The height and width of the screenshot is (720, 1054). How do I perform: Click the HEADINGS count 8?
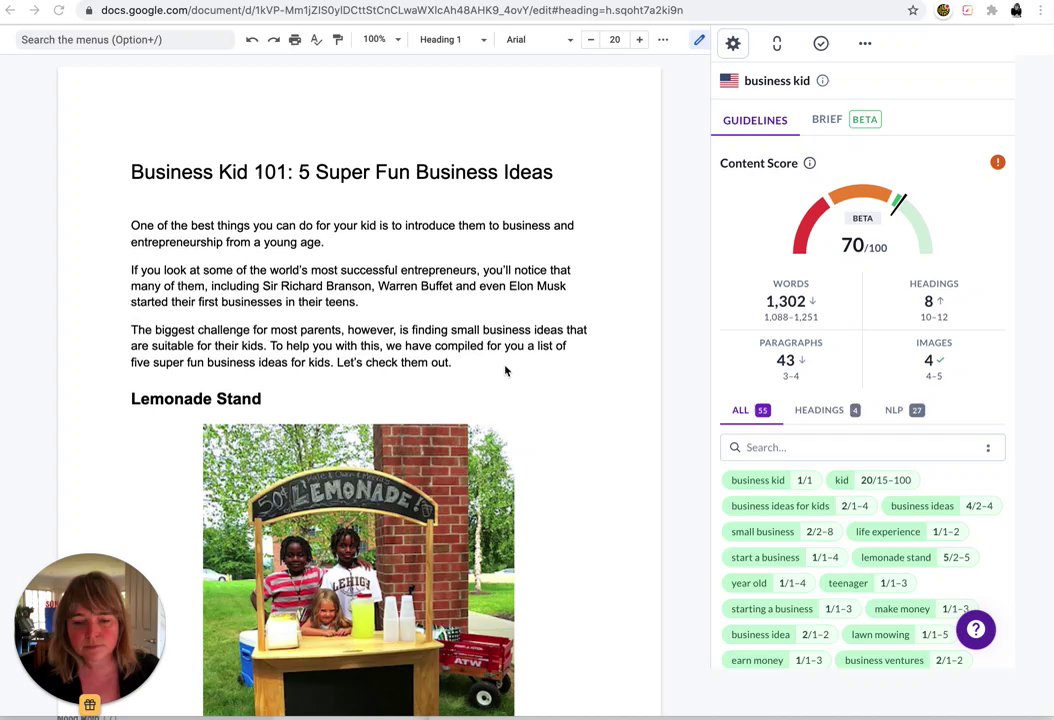(x=928, y=301)
